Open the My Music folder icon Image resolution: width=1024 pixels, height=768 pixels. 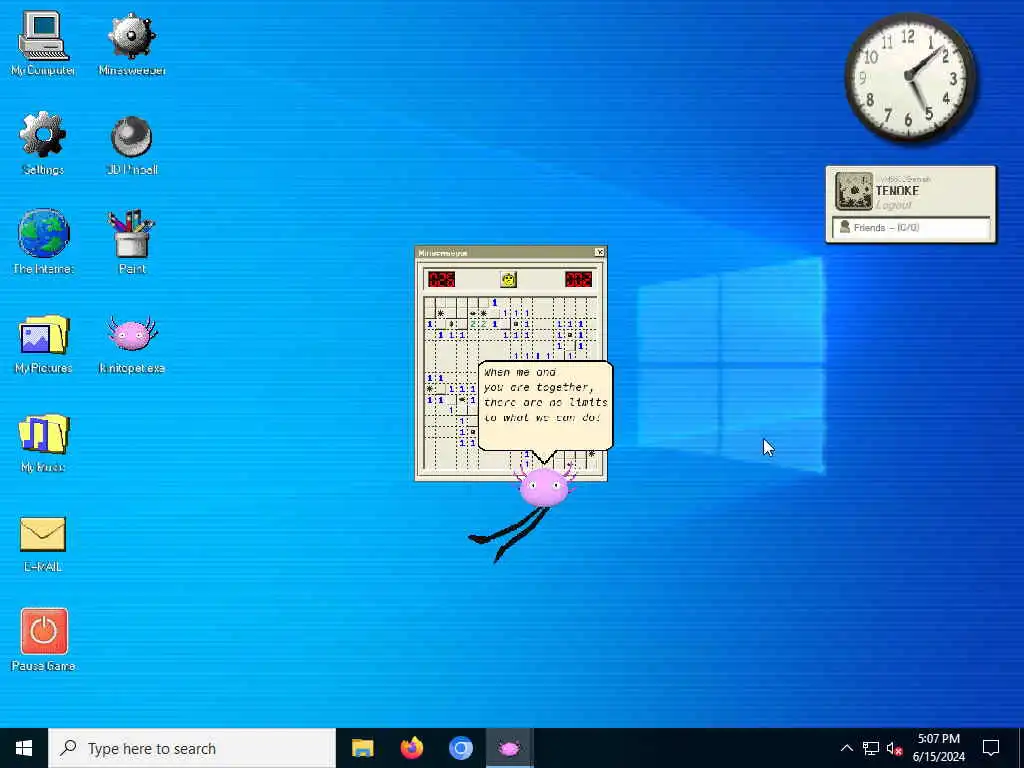[x=43, y=443]
